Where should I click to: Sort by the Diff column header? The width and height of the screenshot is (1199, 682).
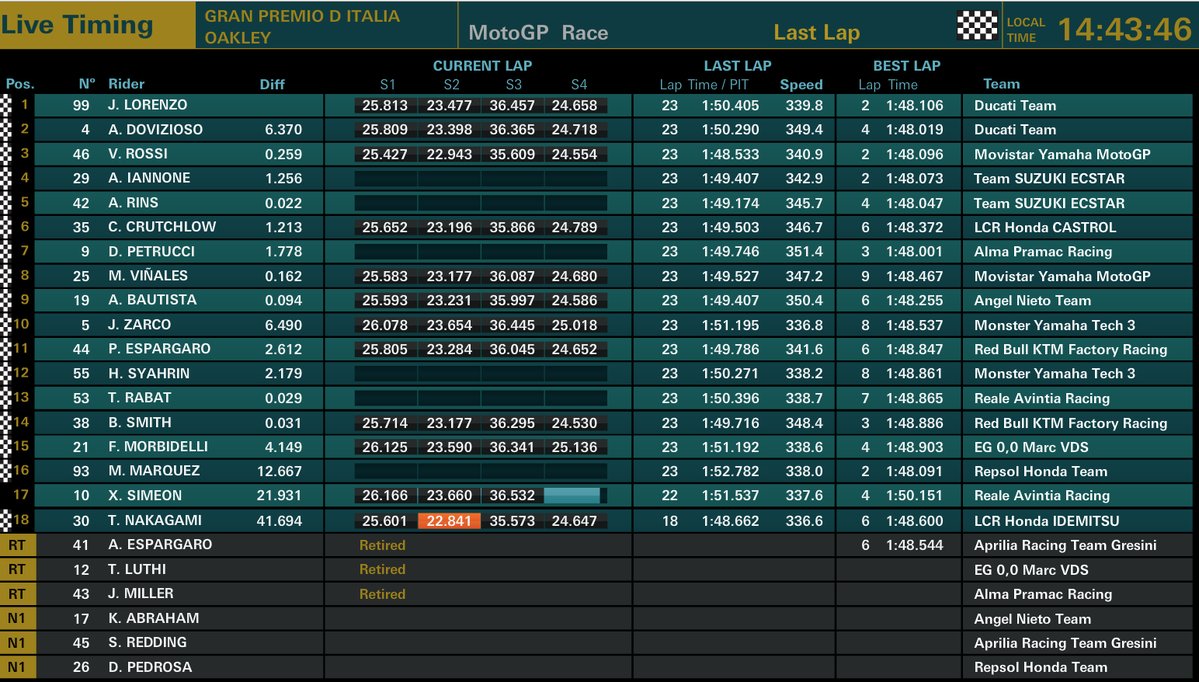[272, 85]
